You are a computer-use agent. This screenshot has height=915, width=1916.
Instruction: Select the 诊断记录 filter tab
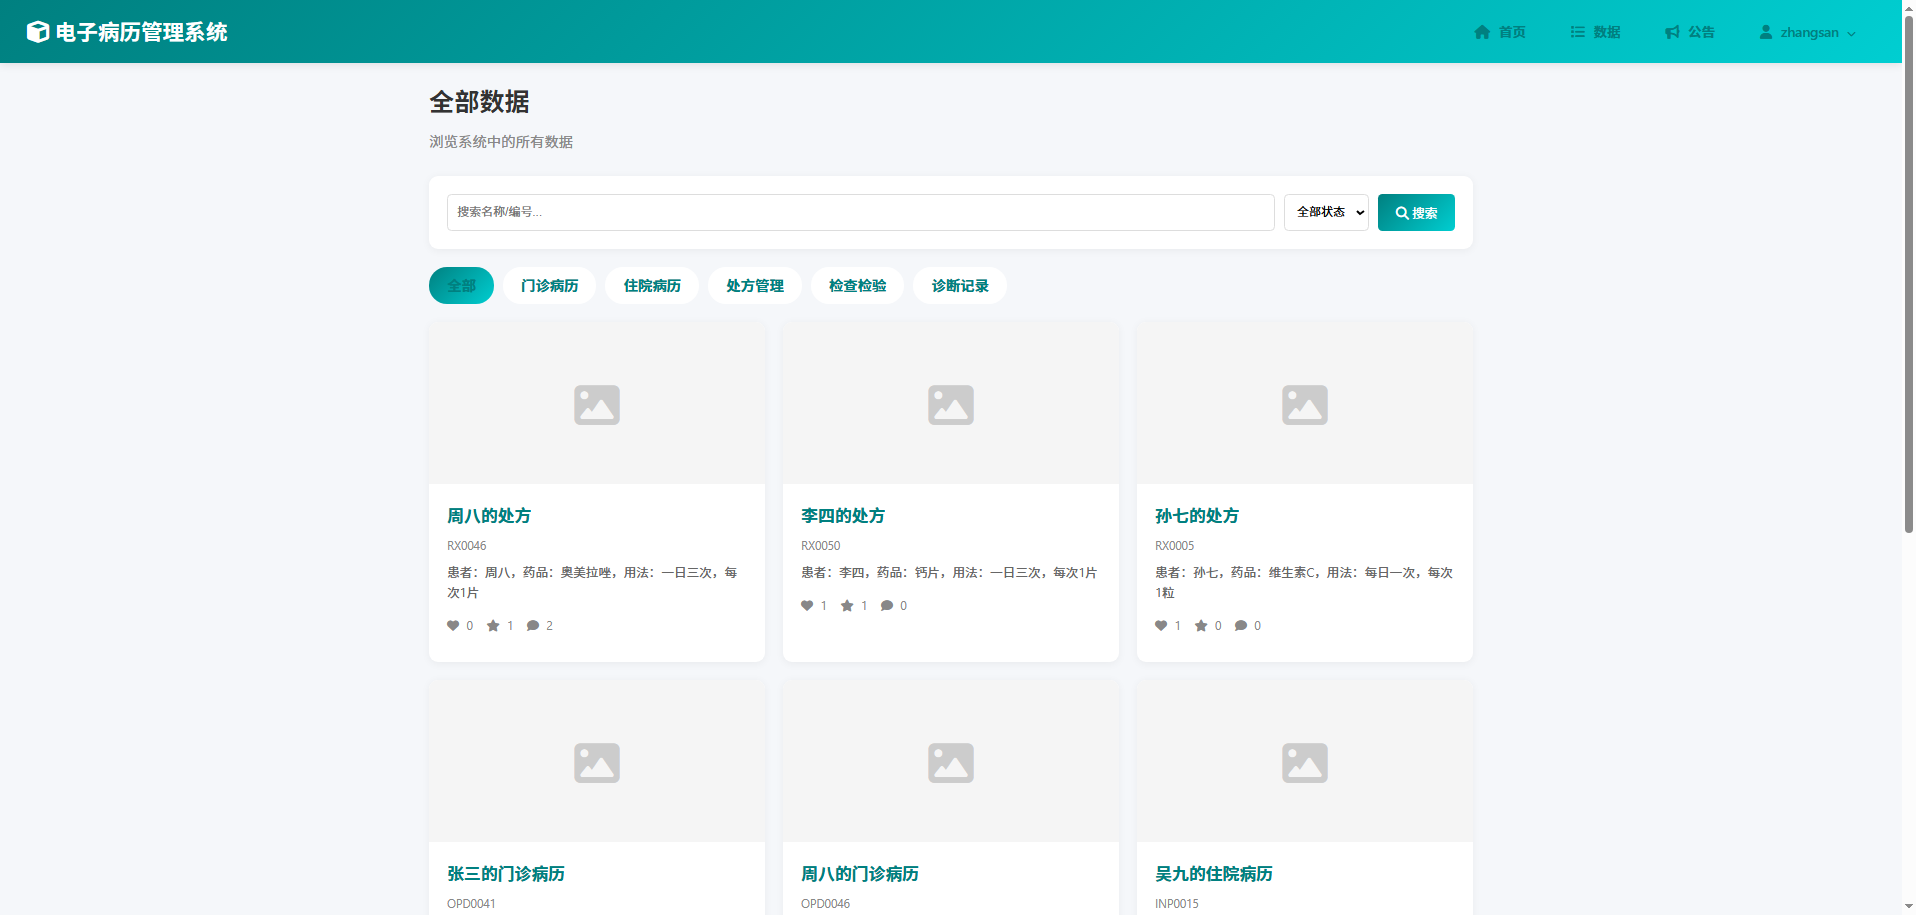(960, 285)
